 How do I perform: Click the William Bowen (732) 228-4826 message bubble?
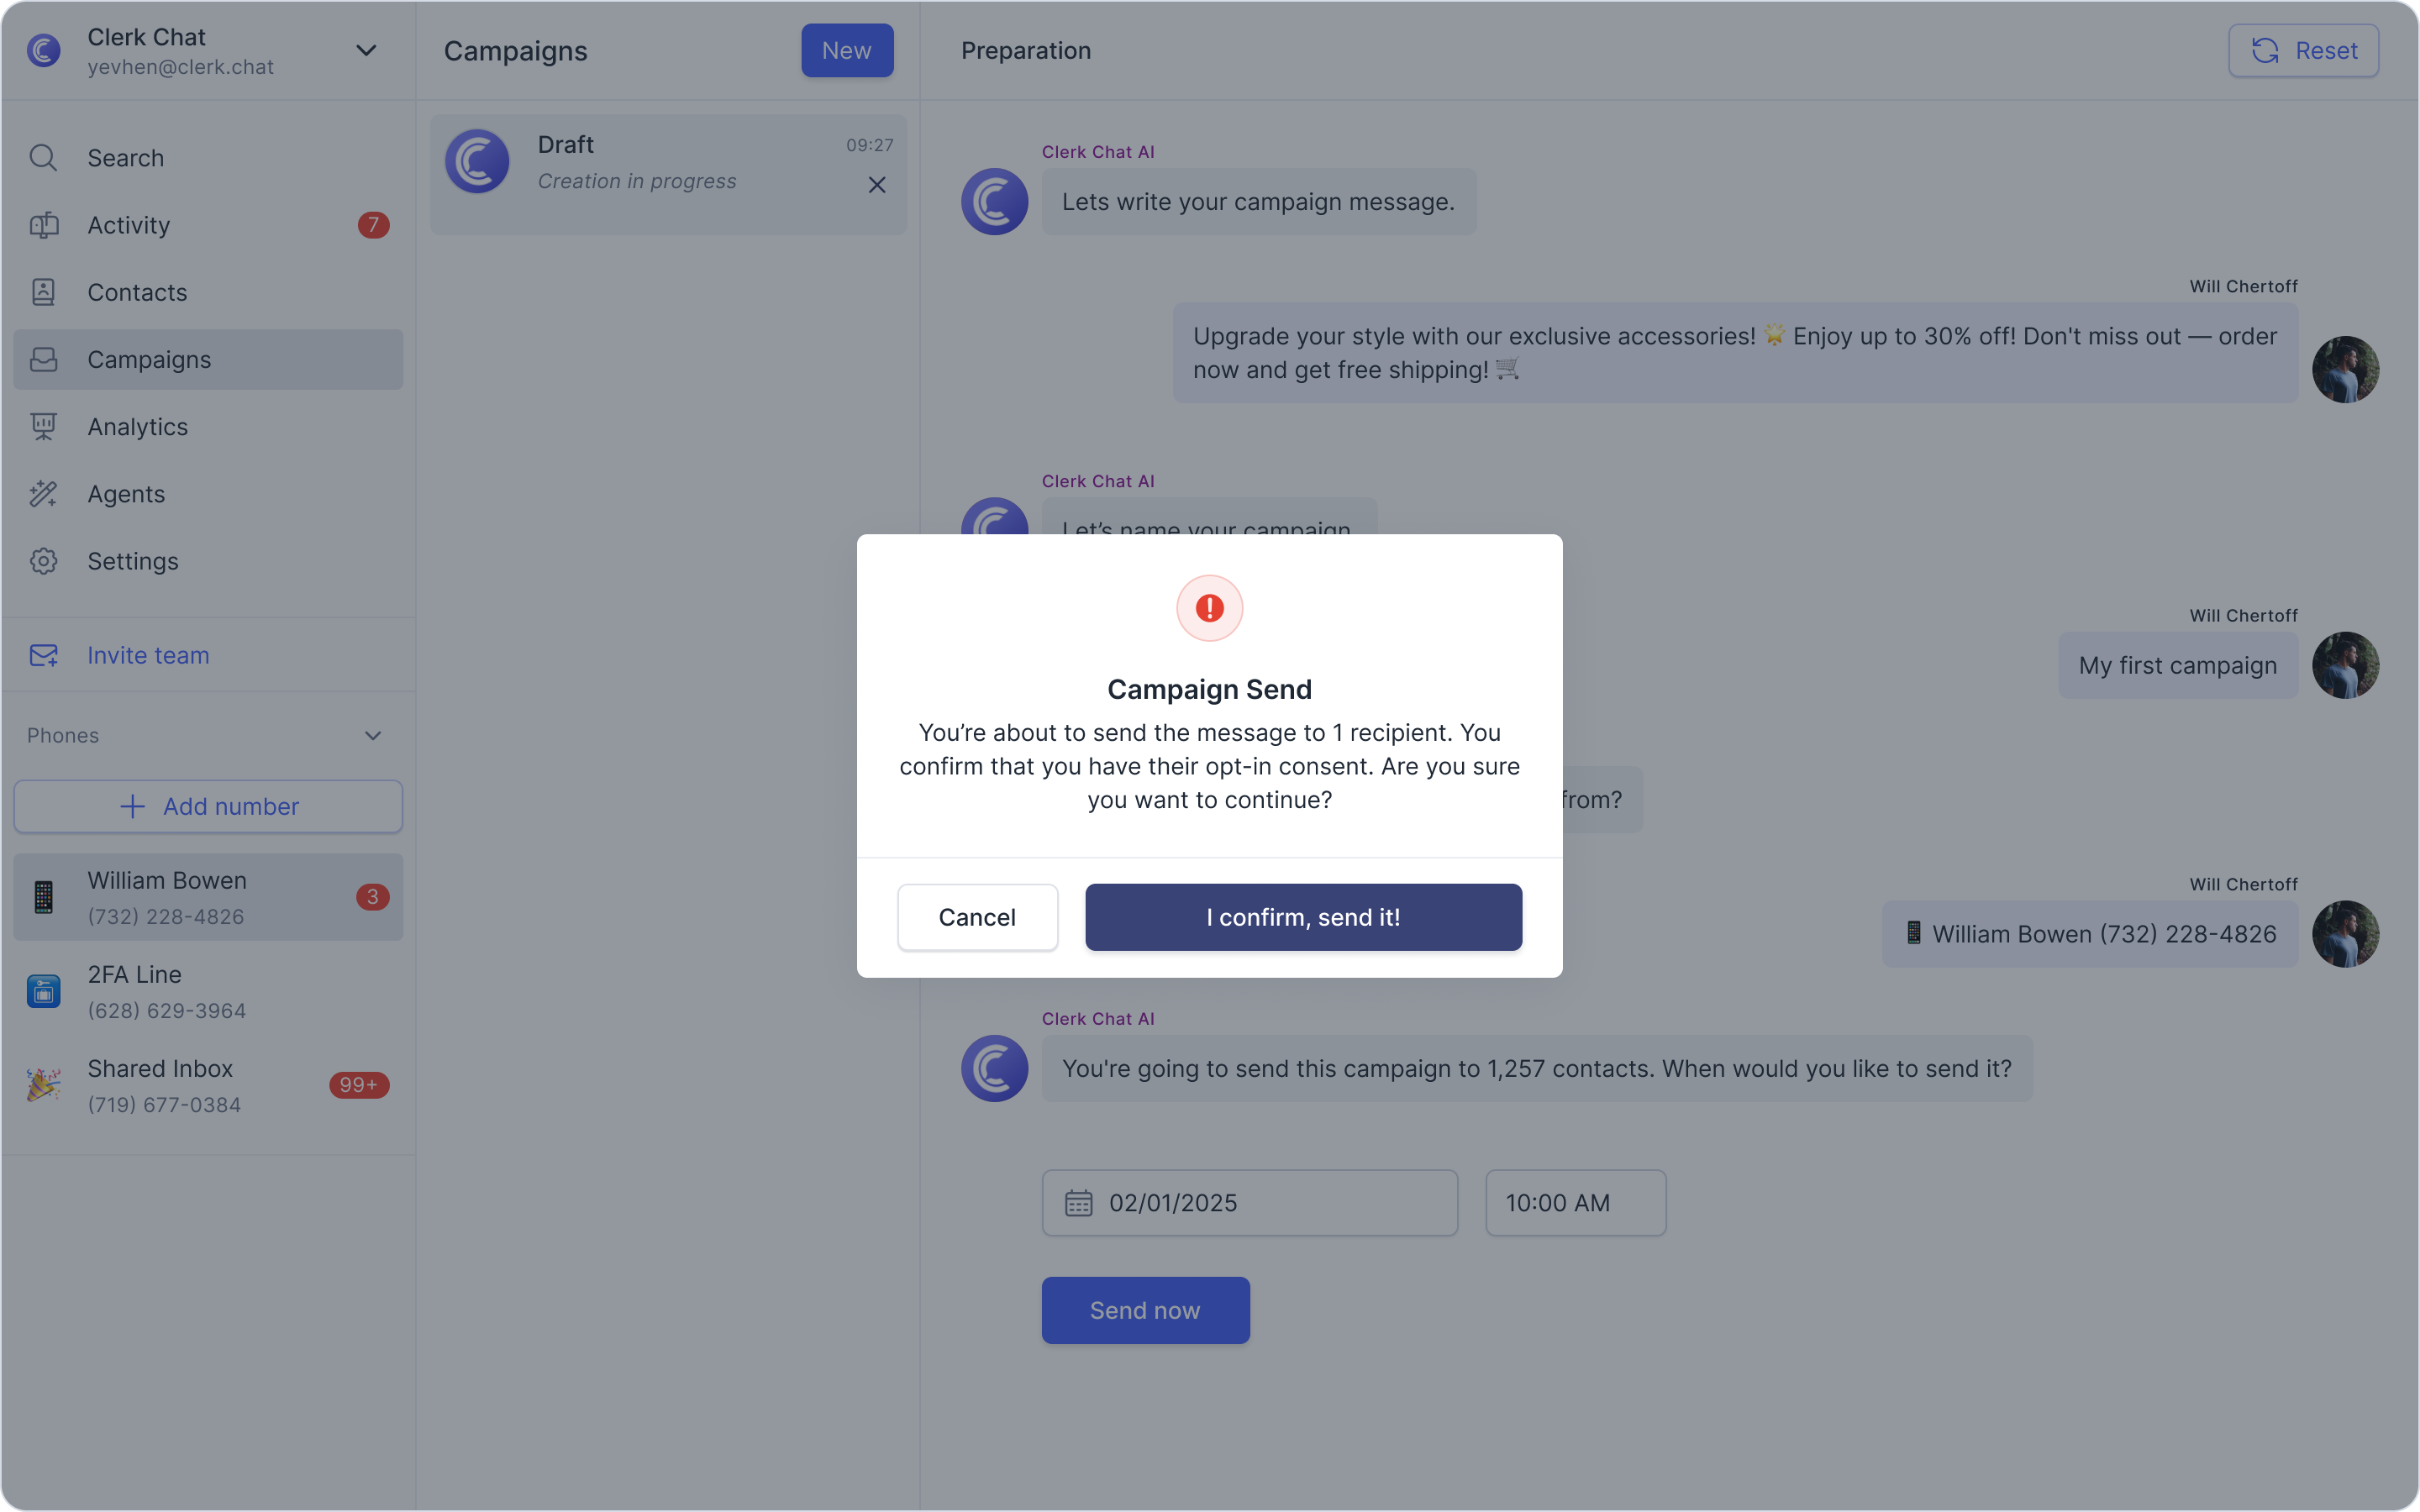pos(2090,934)
